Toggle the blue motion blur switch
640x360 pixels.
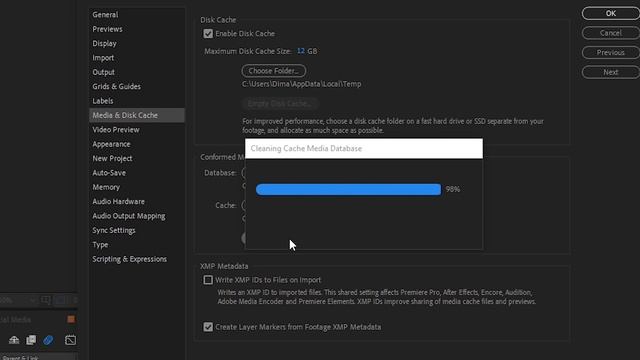pos(48,340)
